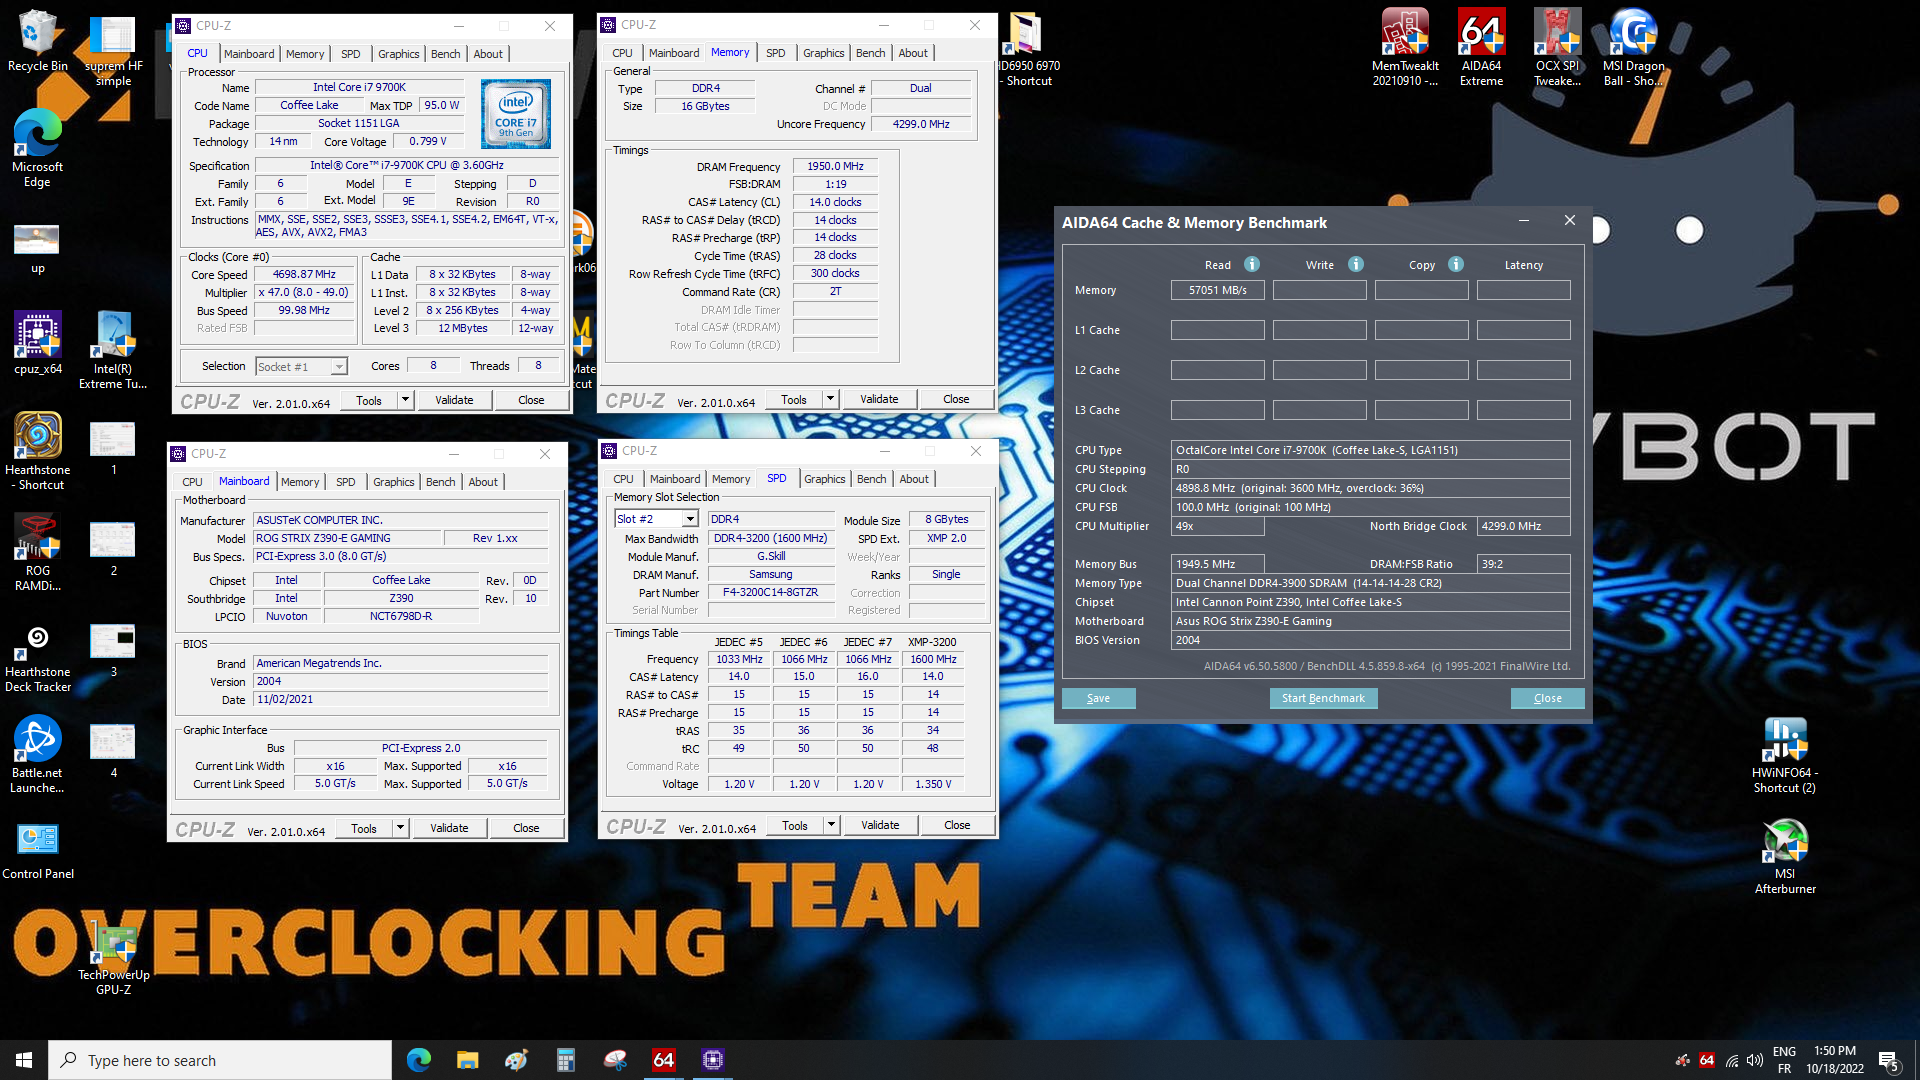Screen dimensions: 1920x1080
Task: Open Graphics tab in Mainboard CPU-Z window
Action: point(394,482)
